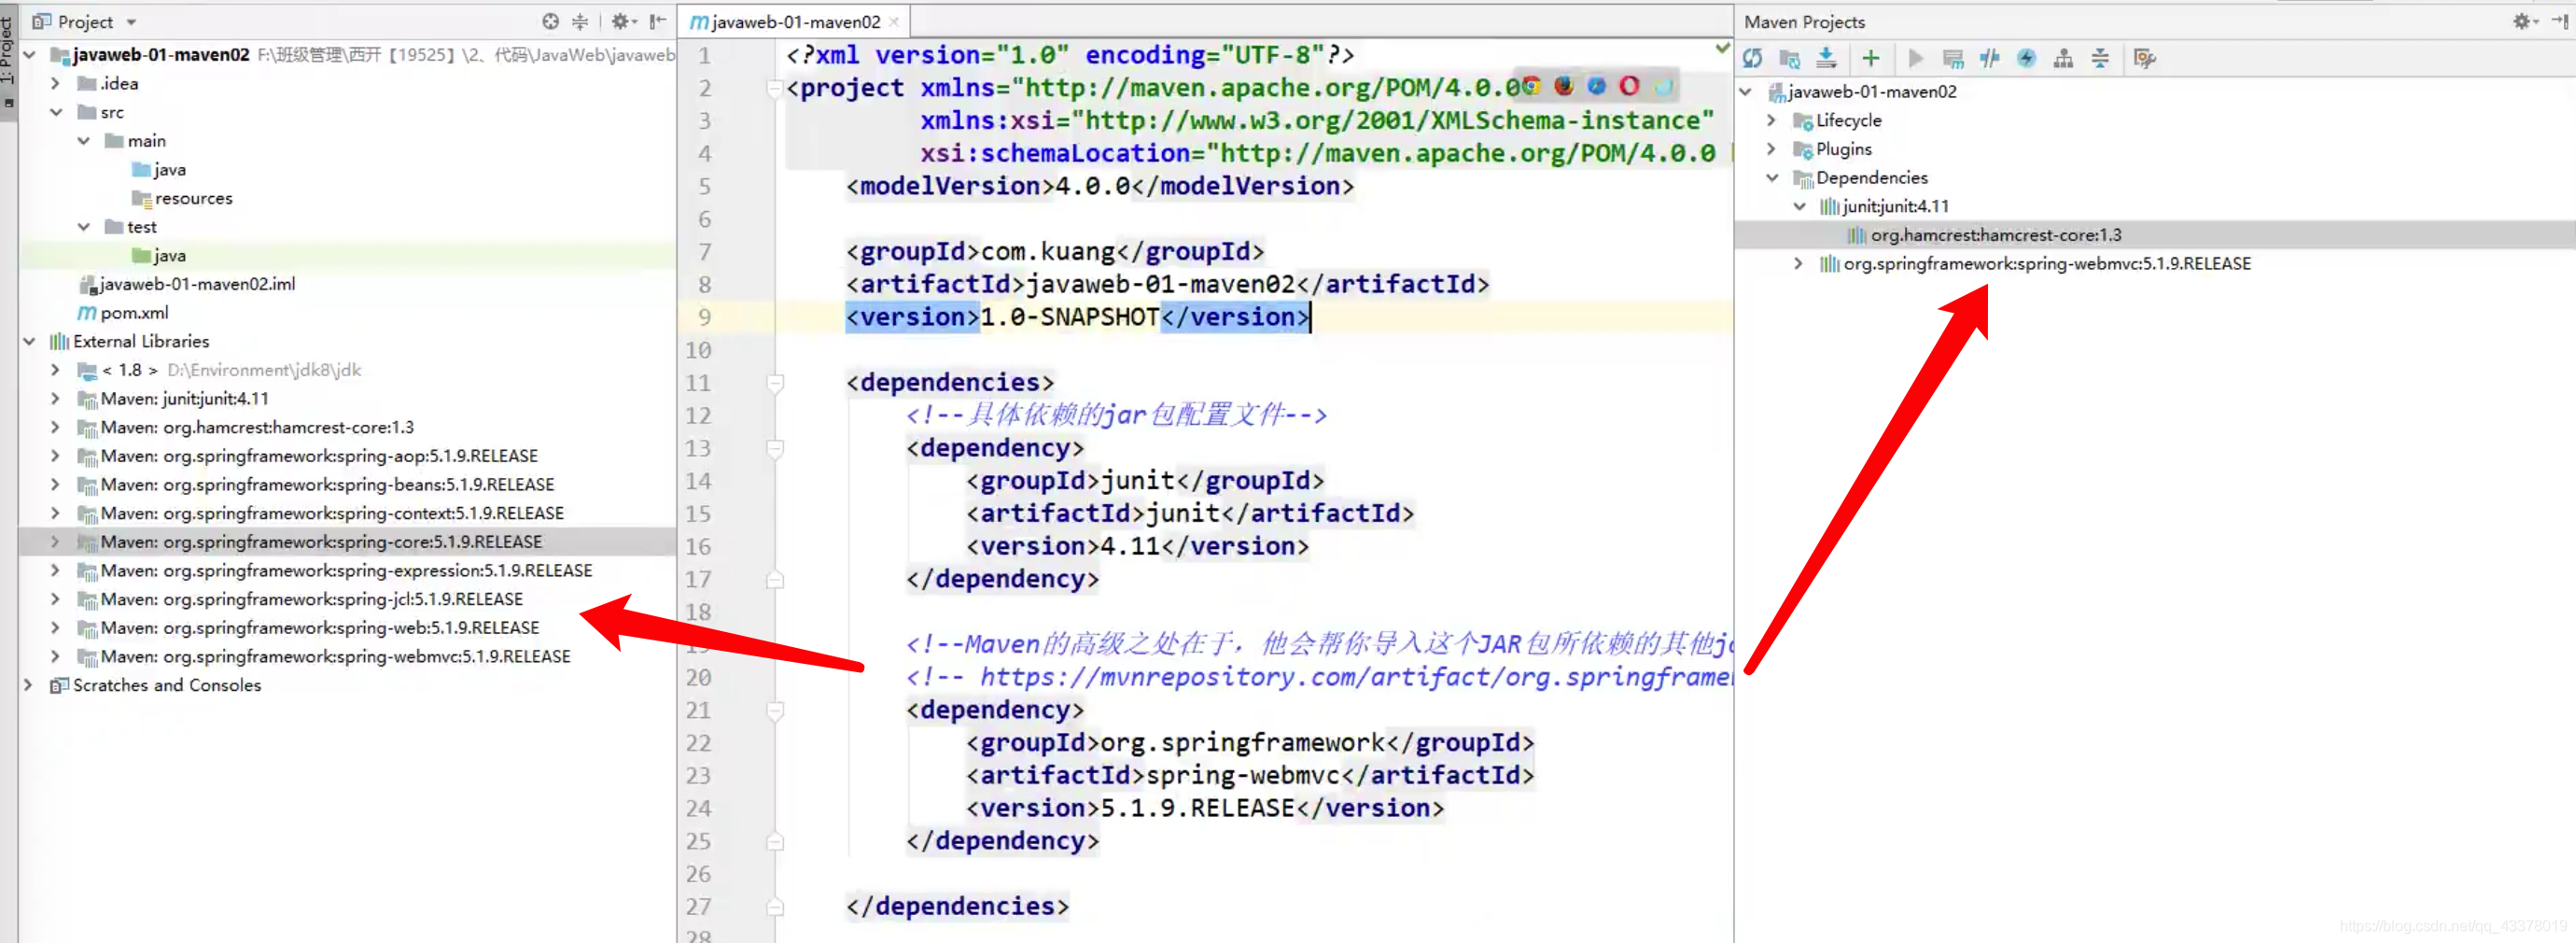Hide the Maven Projects panel

[x=2559, y=21]
